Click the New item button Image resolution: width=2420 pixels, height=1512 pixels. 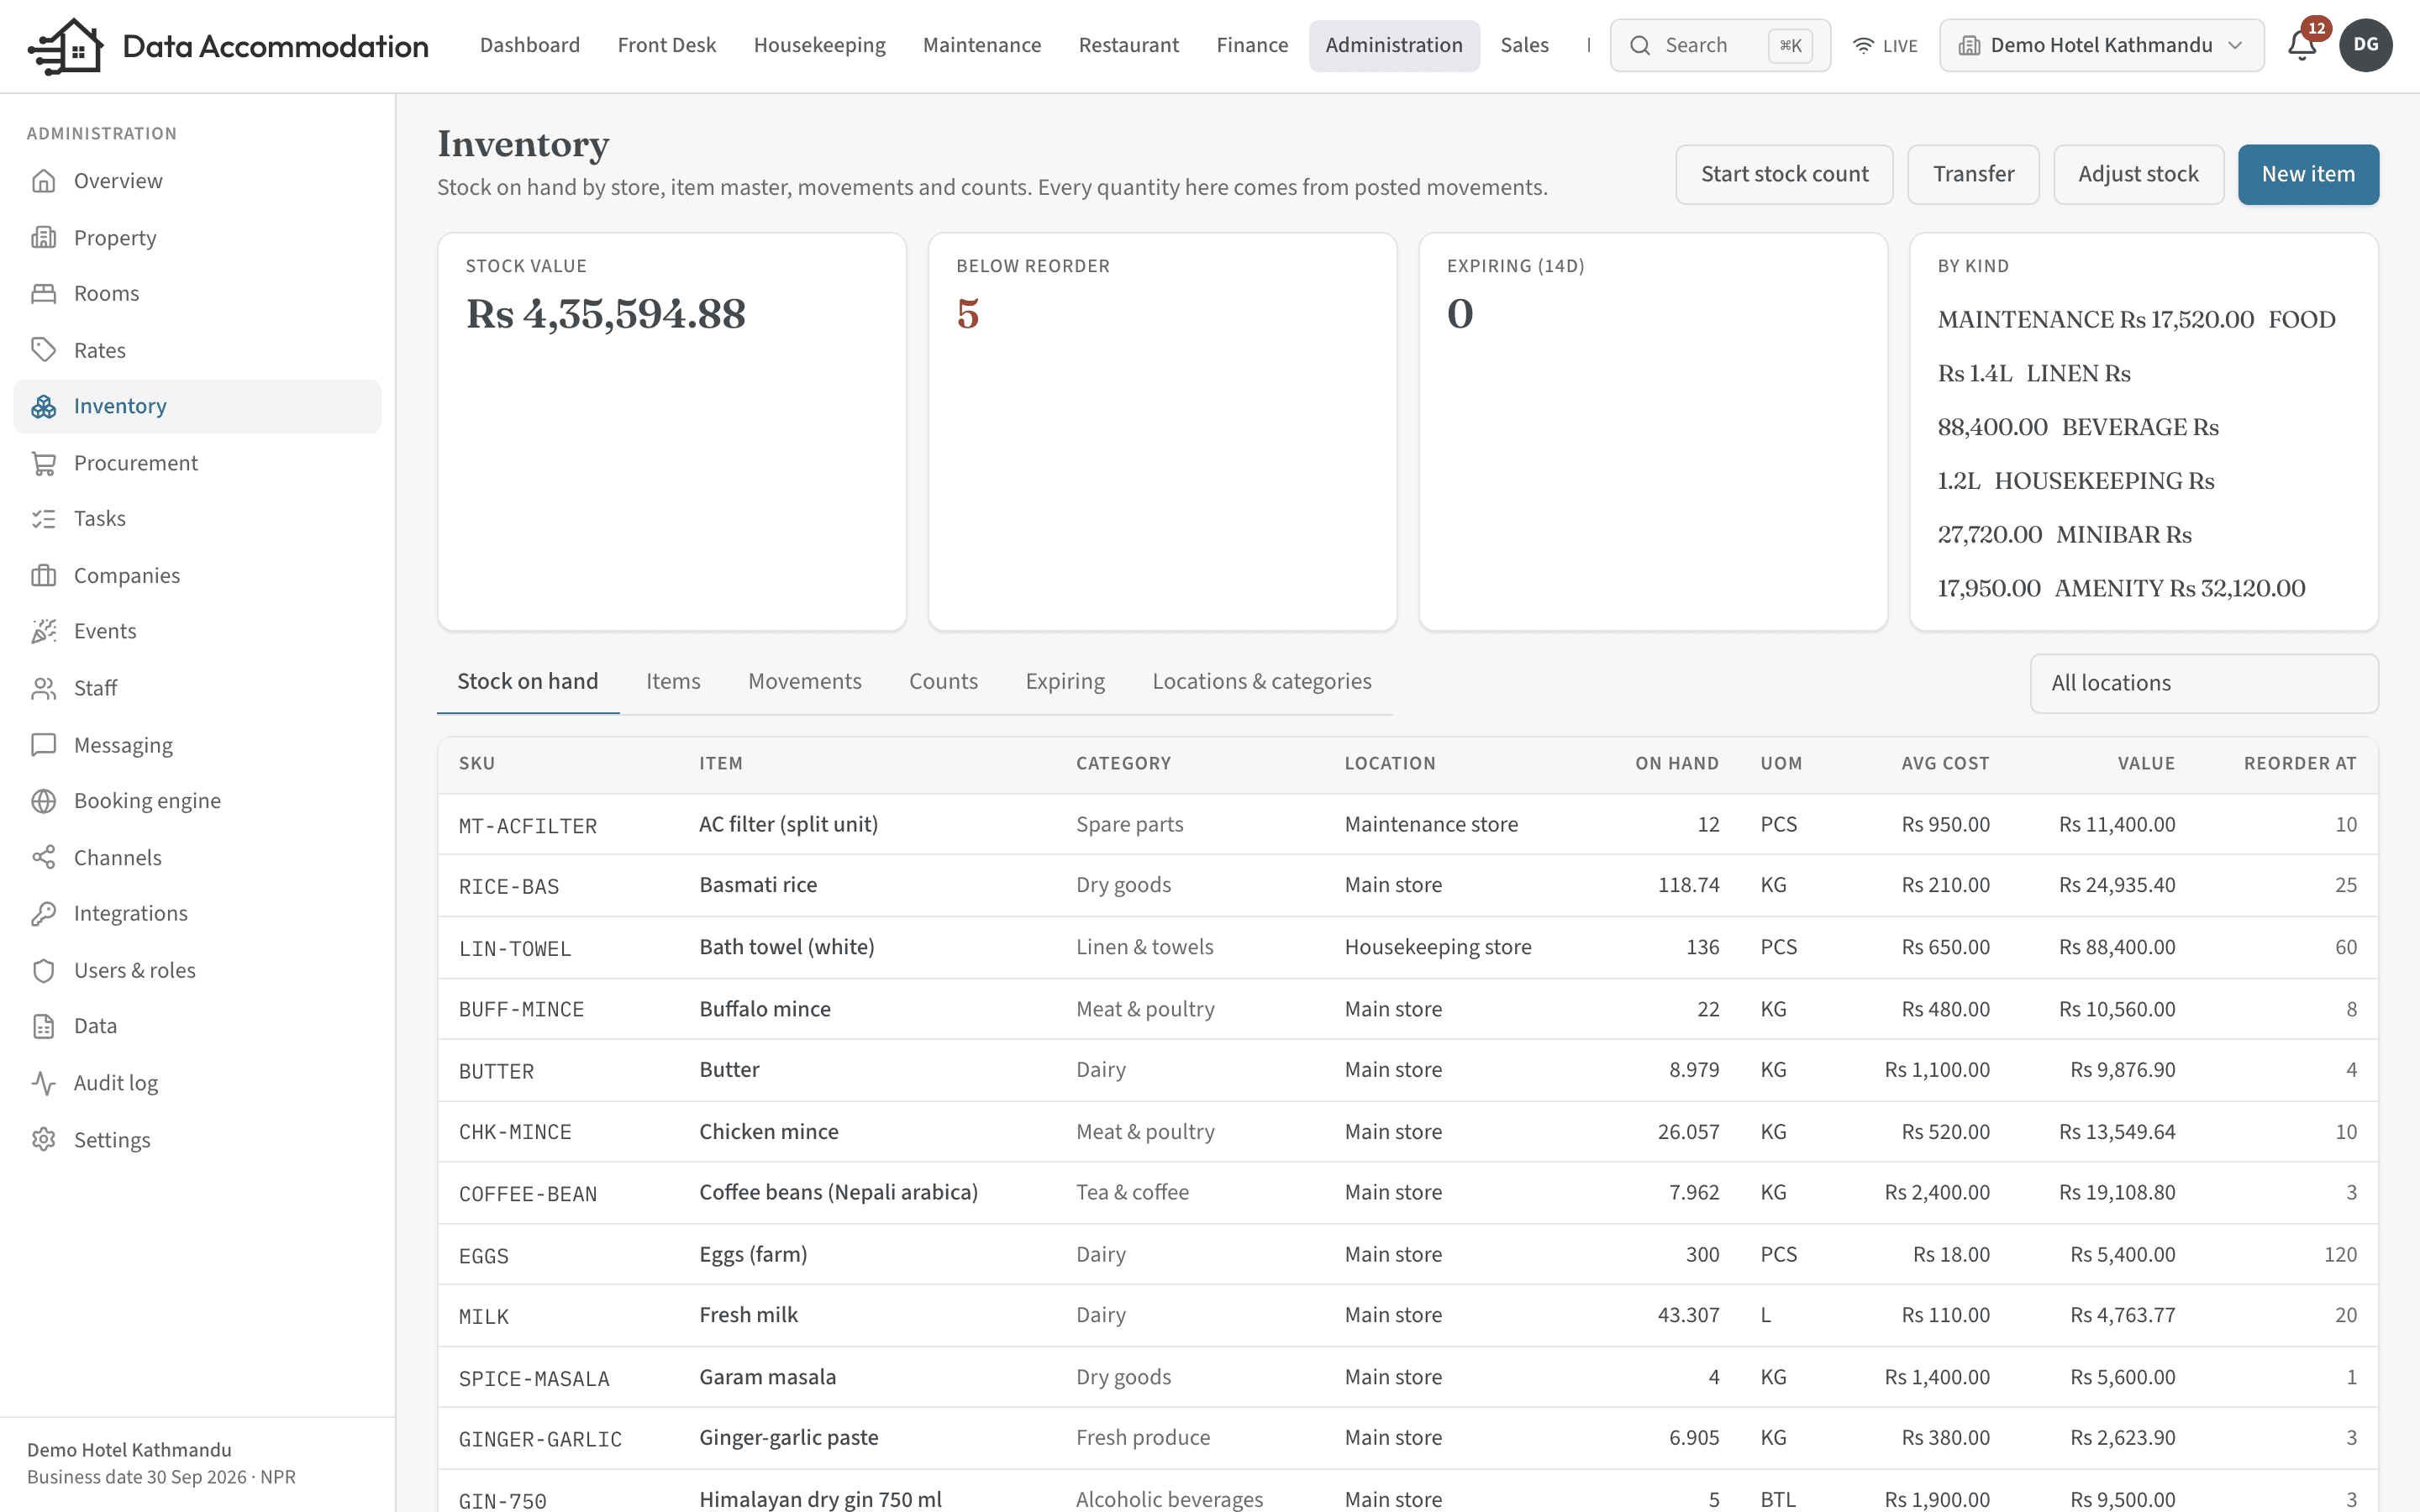pos(2308,174)
